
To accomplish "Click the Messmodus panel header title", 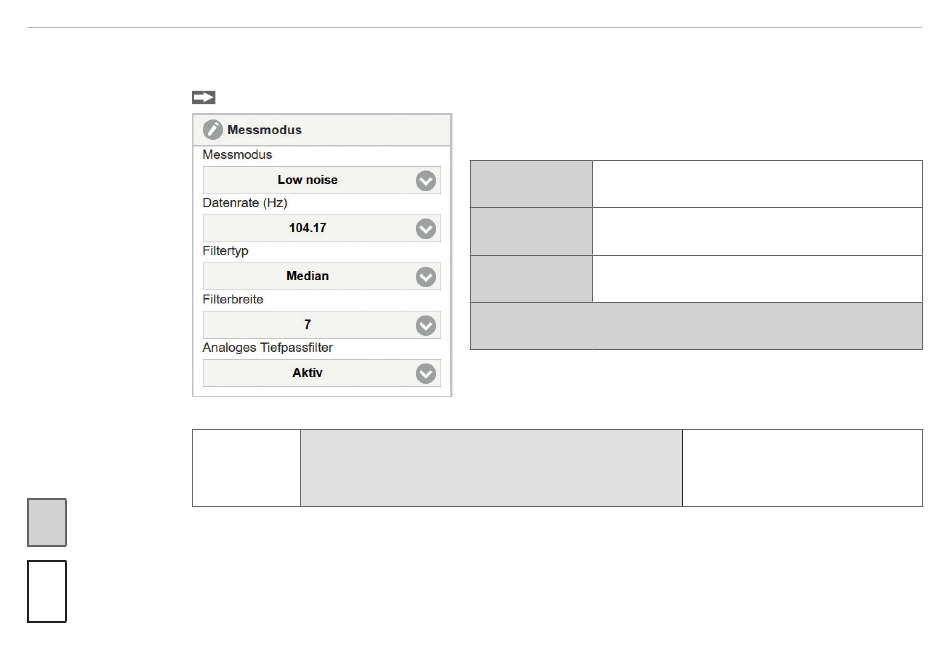I will click(264, 130).
